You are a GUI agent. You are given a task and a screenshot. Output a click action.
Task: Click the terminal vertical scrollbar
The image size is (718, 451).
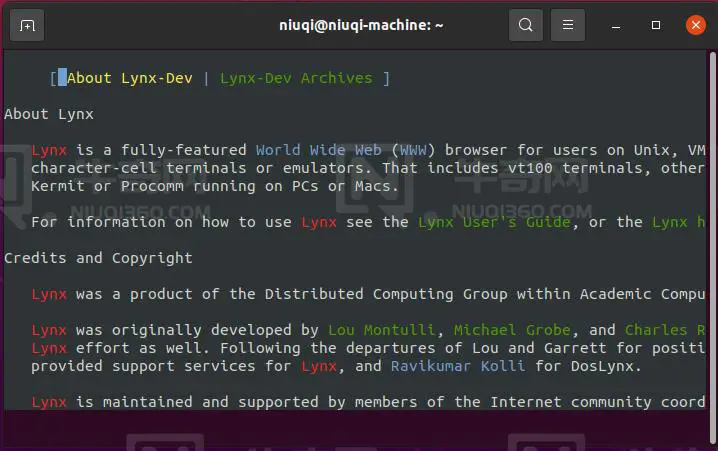[713, 247]
